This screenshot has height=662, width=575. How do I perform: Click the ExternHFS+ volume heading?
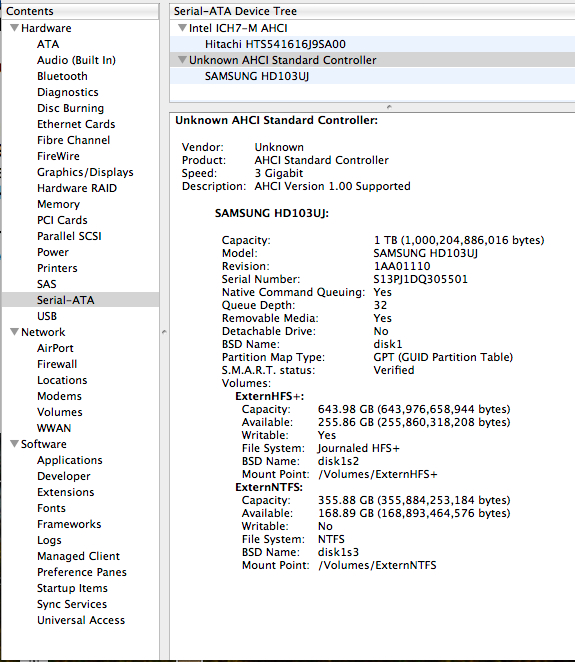pyautogui.click(x=269, y=396)
